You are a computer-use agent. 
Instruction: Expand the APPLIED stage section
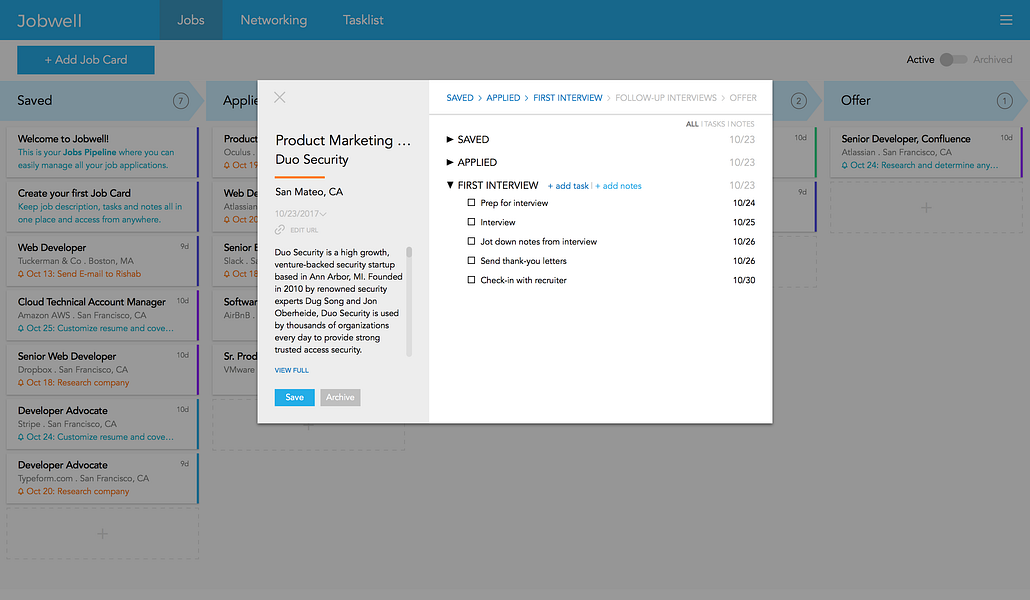pos(450,162)
